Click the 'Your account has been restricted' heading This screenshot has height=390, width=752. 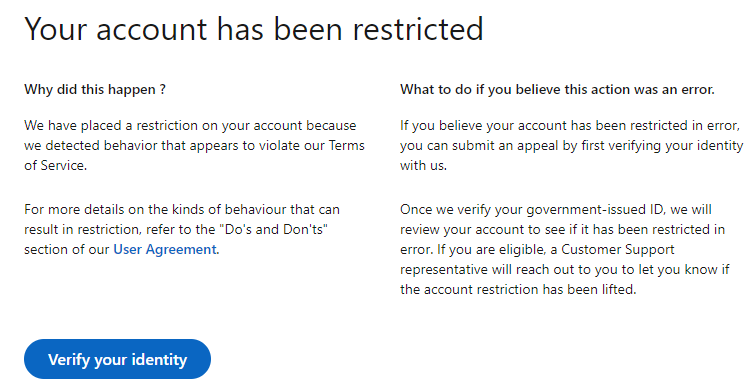pos(254,29)
